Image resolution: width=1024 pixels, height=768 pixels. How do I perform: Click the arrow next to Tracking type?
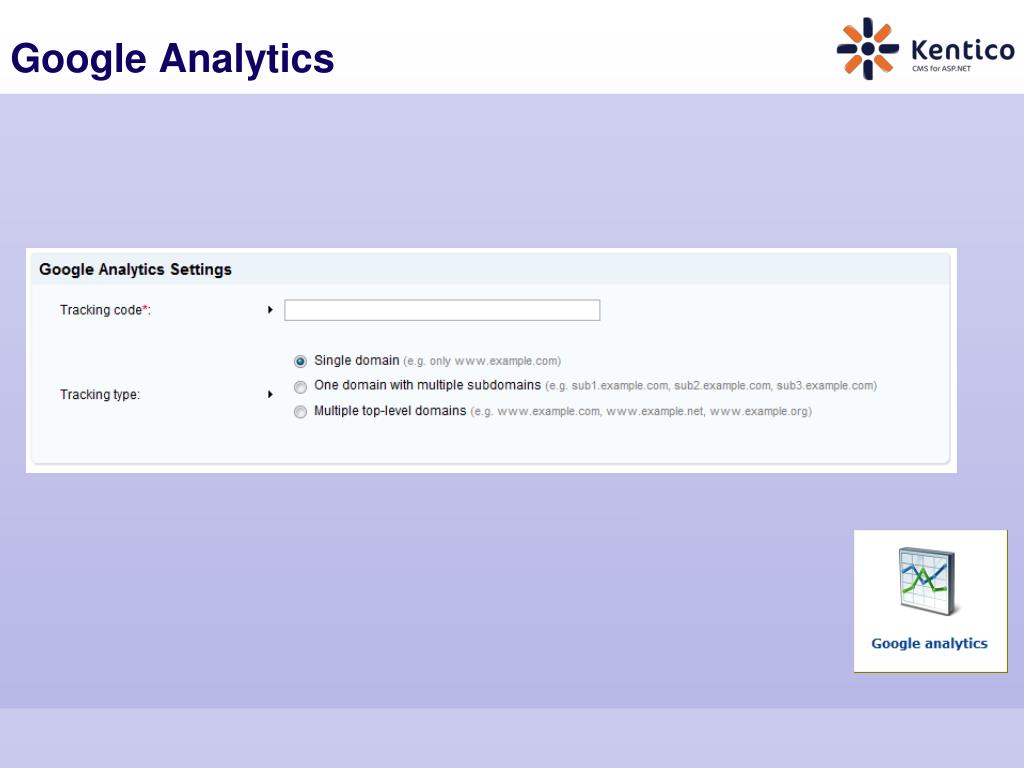(x=270, y=394)
